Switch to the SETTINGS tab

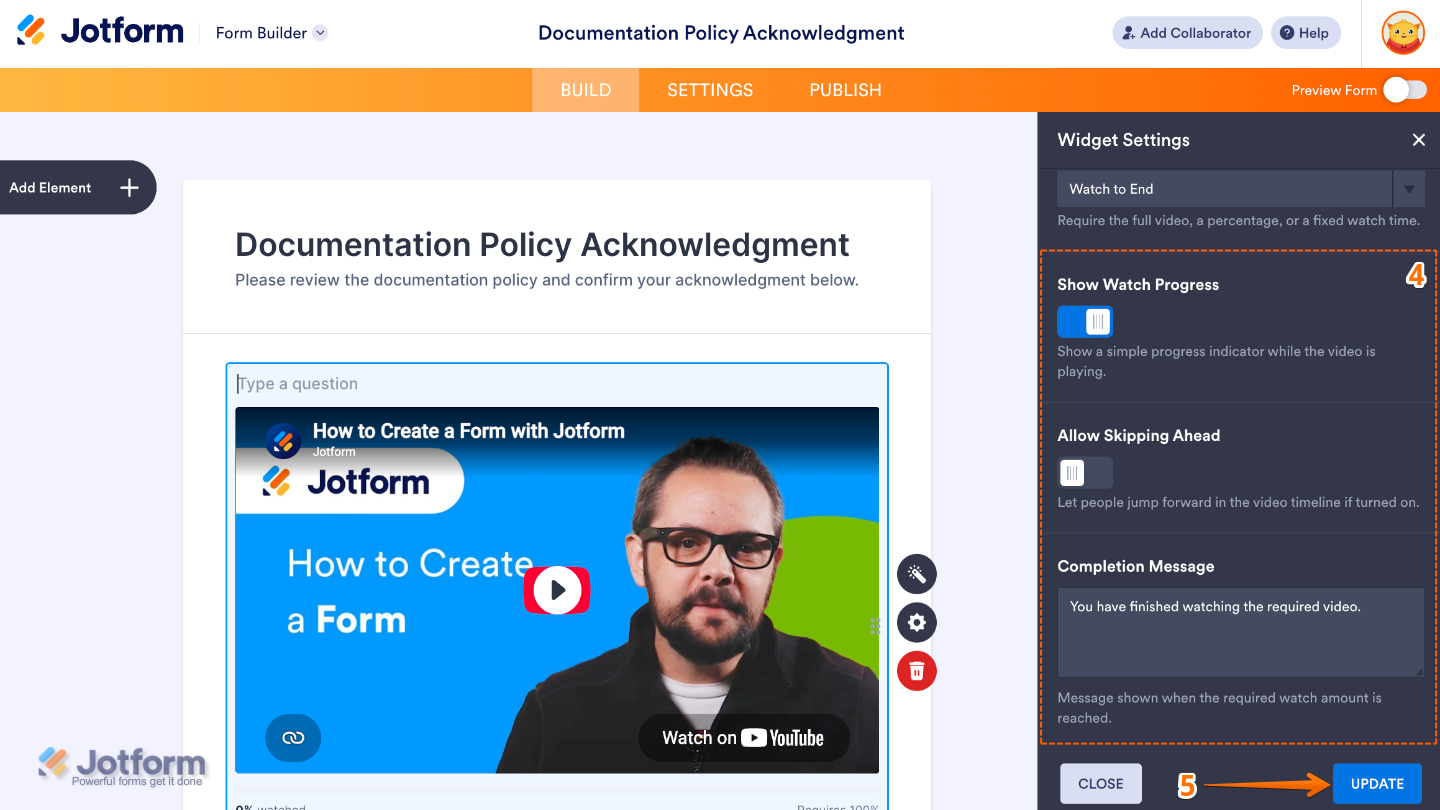tap(710, 90)
